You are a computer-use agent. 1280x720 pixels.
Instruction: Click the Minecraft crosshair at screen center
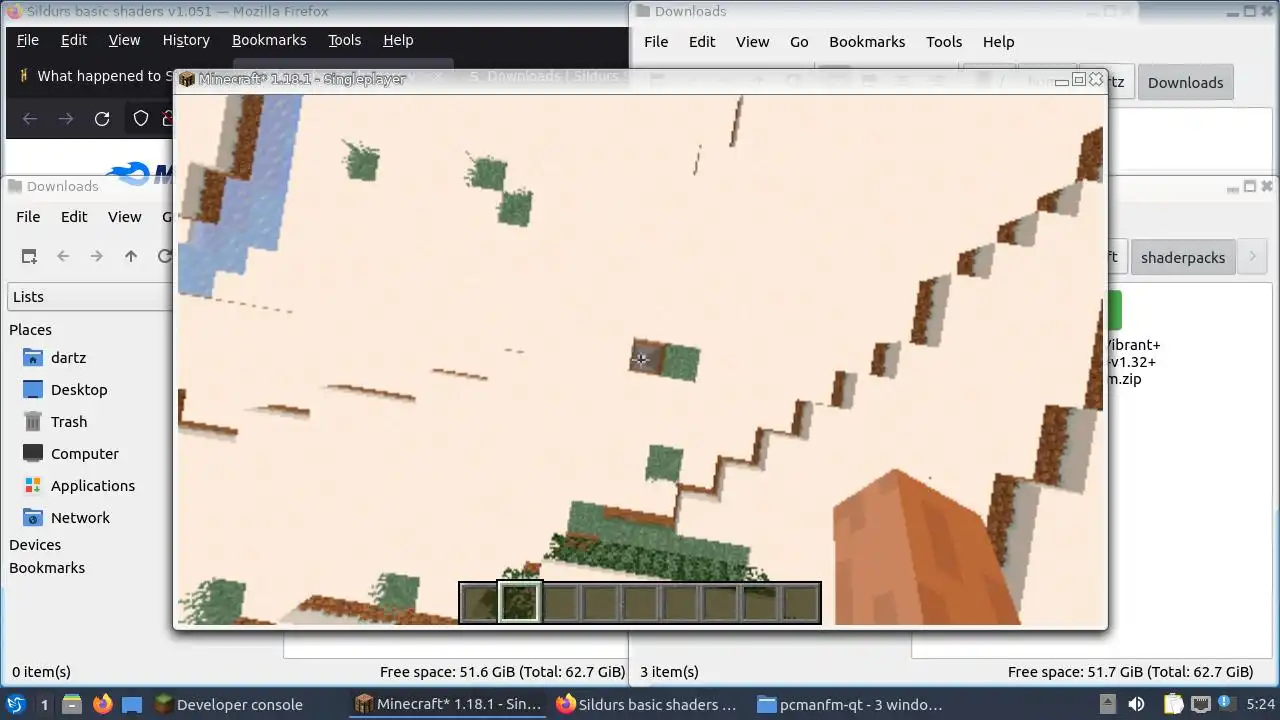640,359
